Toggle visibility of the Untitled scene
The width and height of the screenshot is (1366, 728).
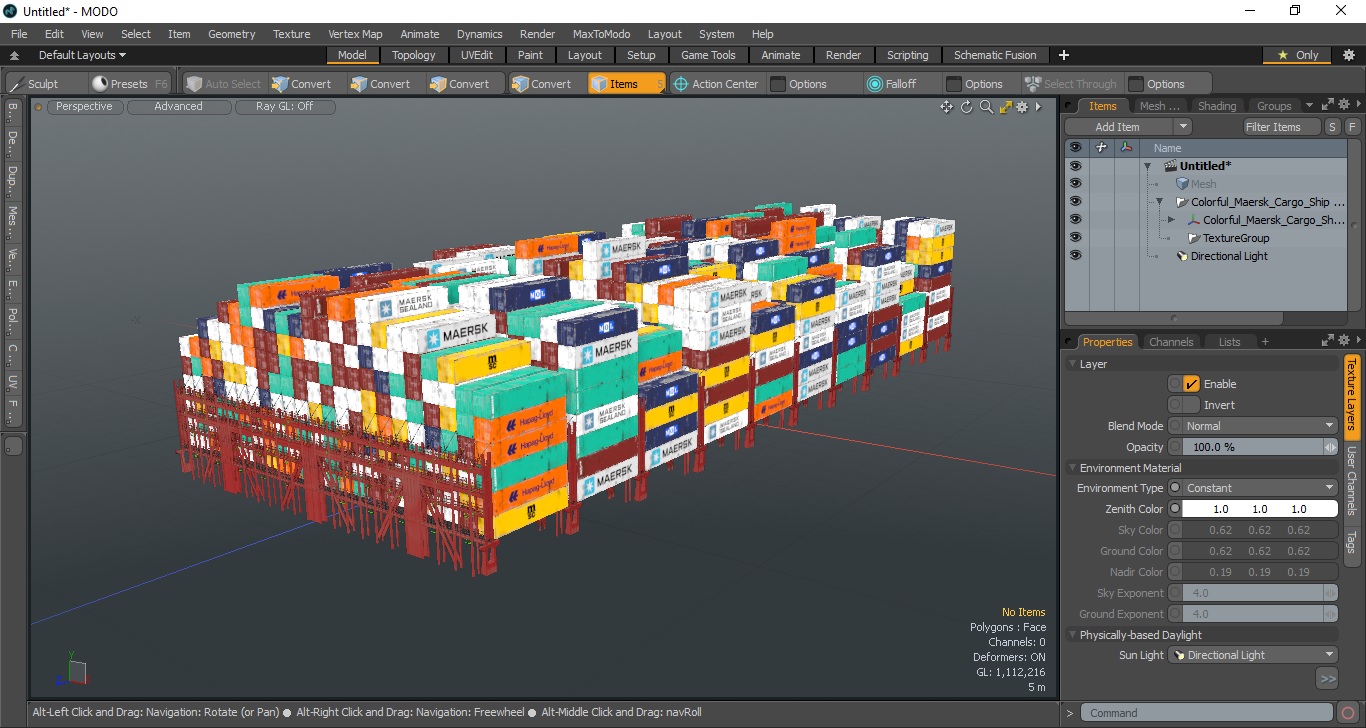(1075, 166)
